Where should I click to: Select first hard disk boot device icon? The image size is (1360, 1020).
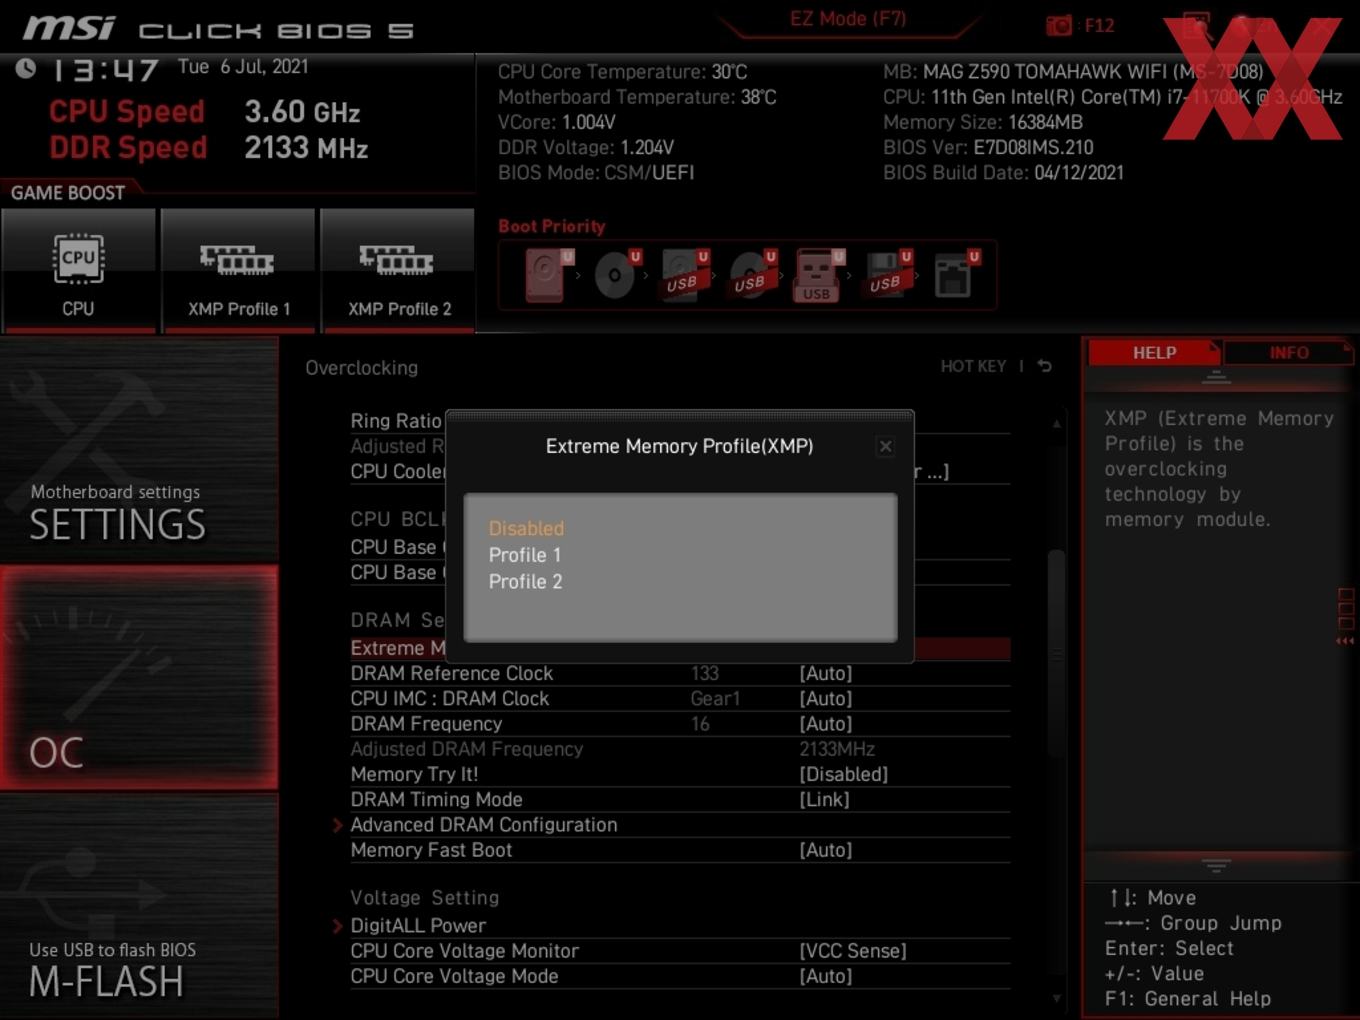[547, 275]
